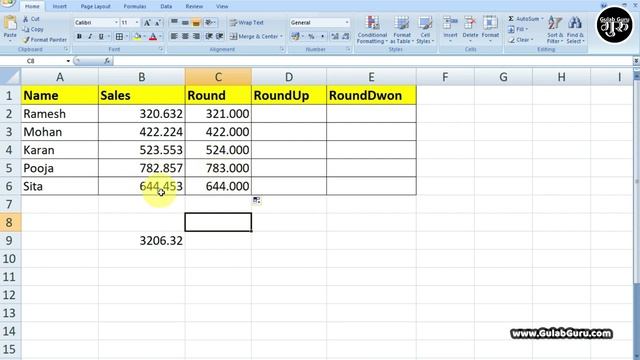Click the Insert Function fx icon

(x=107, y=61)
